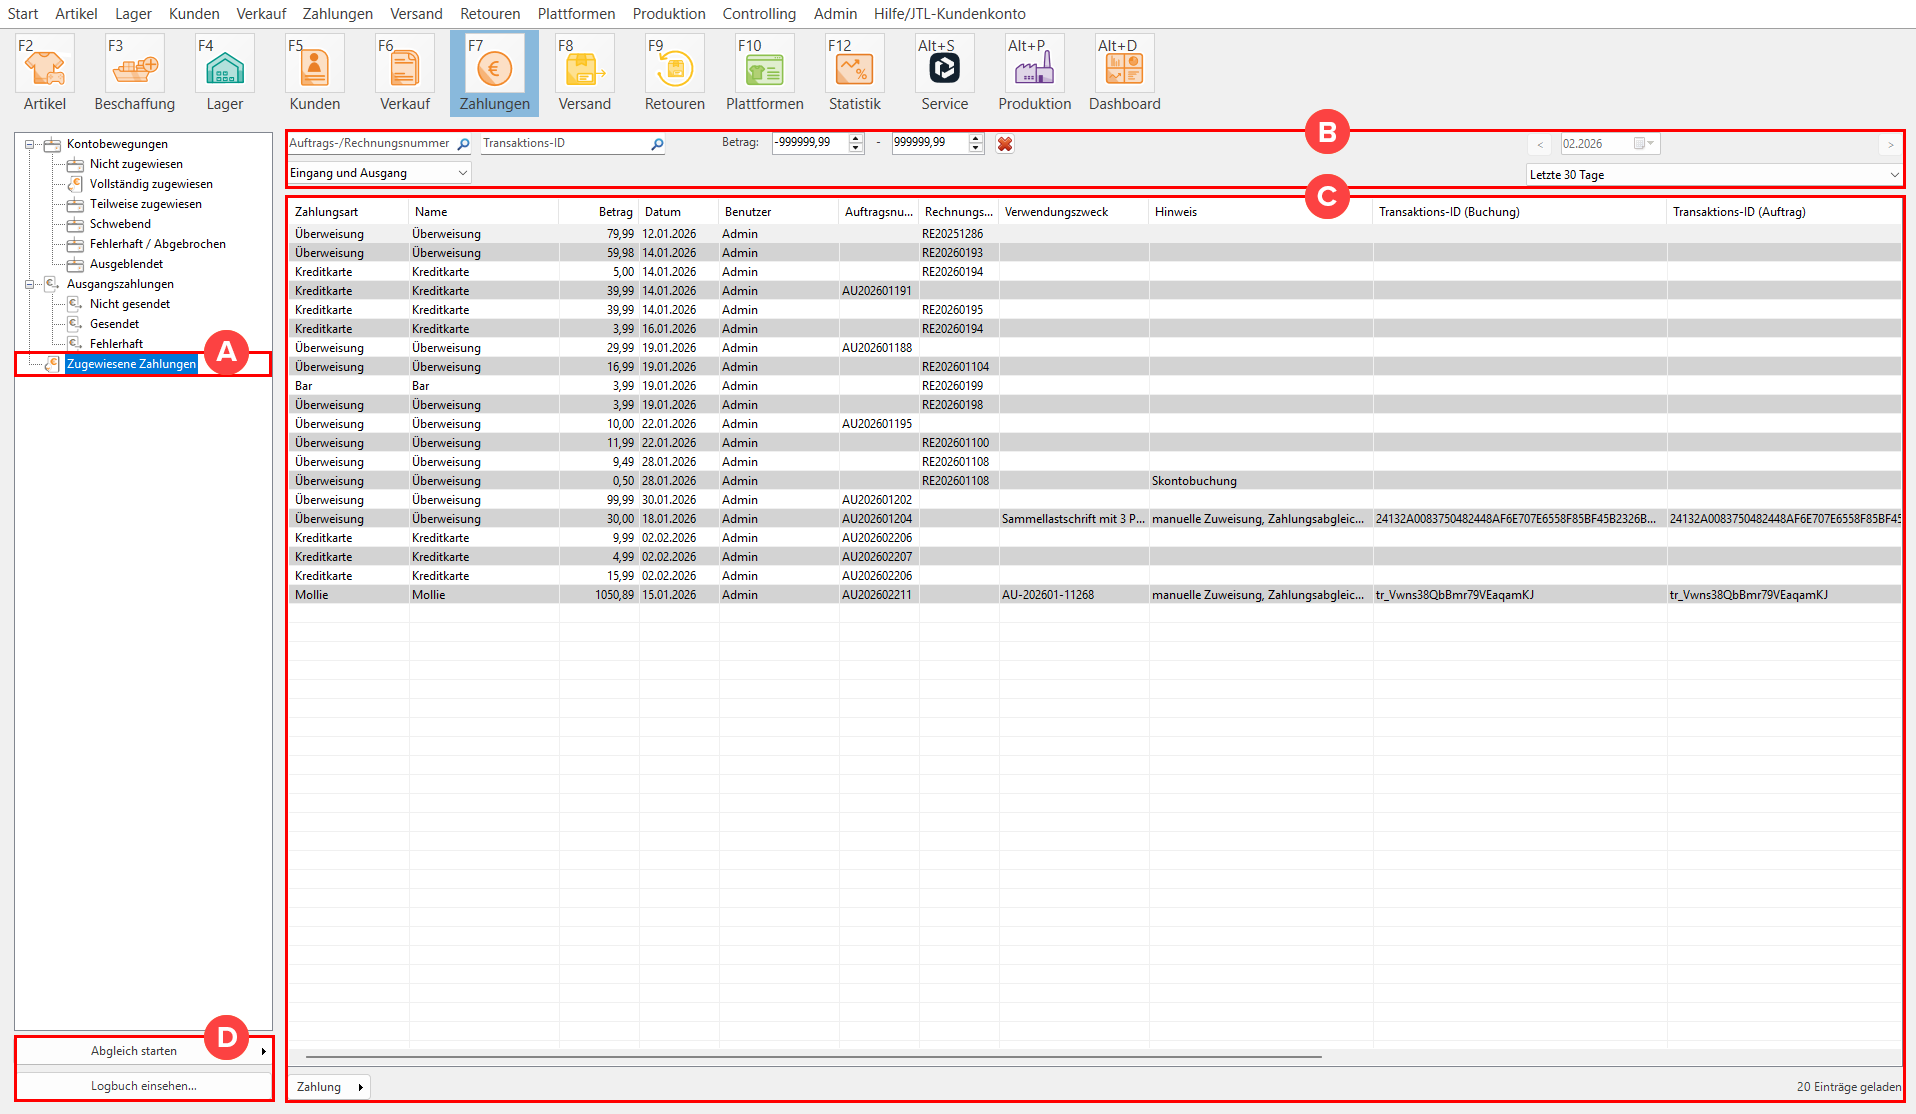Open the Eingang und Ausgang dropdown

379,173
